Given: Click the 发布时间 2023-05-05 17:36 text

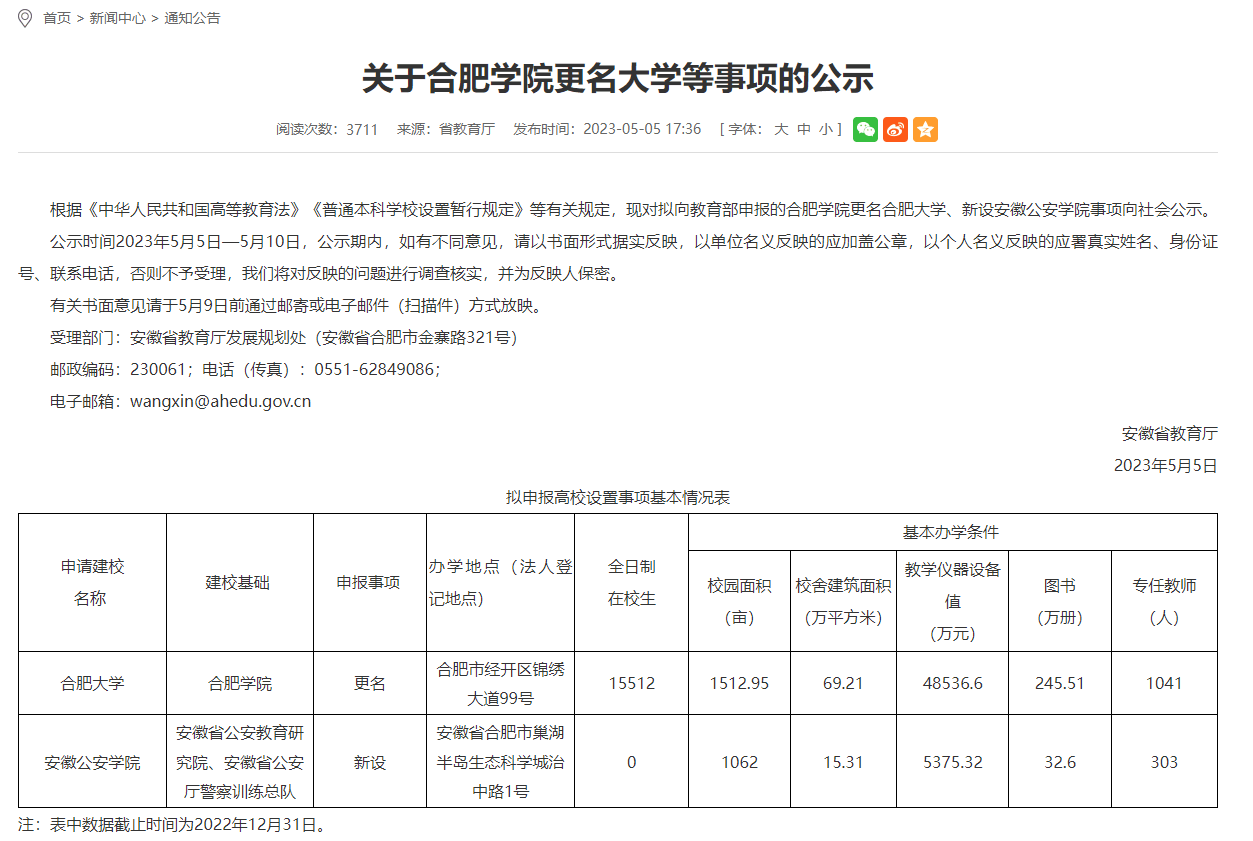Looking at the screenshot, I should 607,129.
